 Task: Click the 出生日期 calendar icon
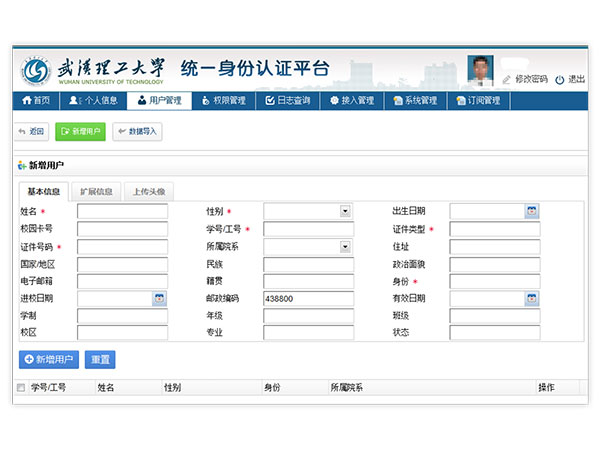click(531, 211)
